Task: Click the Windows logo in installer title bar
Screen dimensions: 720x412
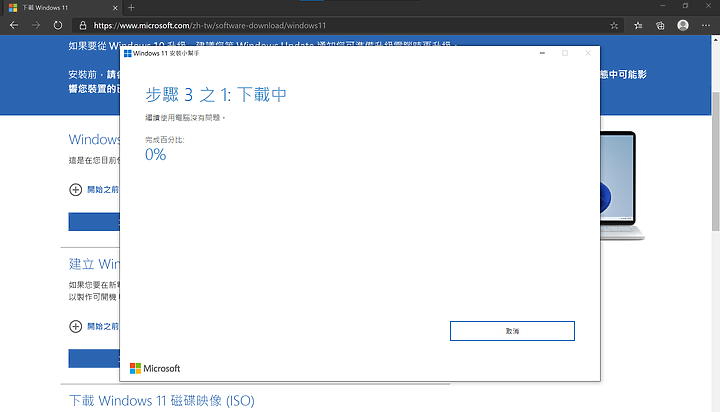Action: (128, 53)
